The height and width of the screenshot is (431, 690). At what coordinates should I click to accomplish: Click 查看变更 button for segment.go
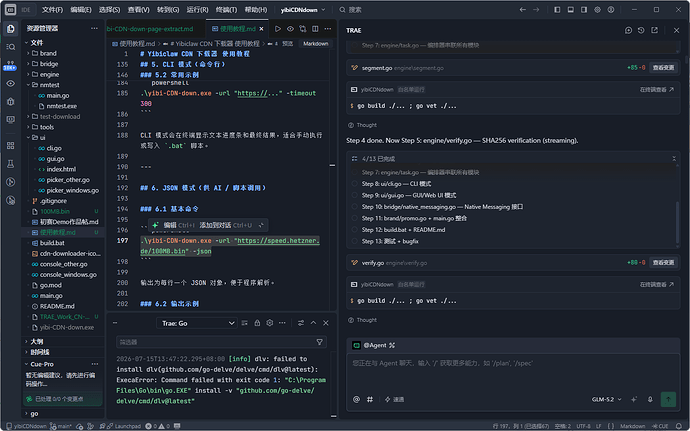(663, 68)
